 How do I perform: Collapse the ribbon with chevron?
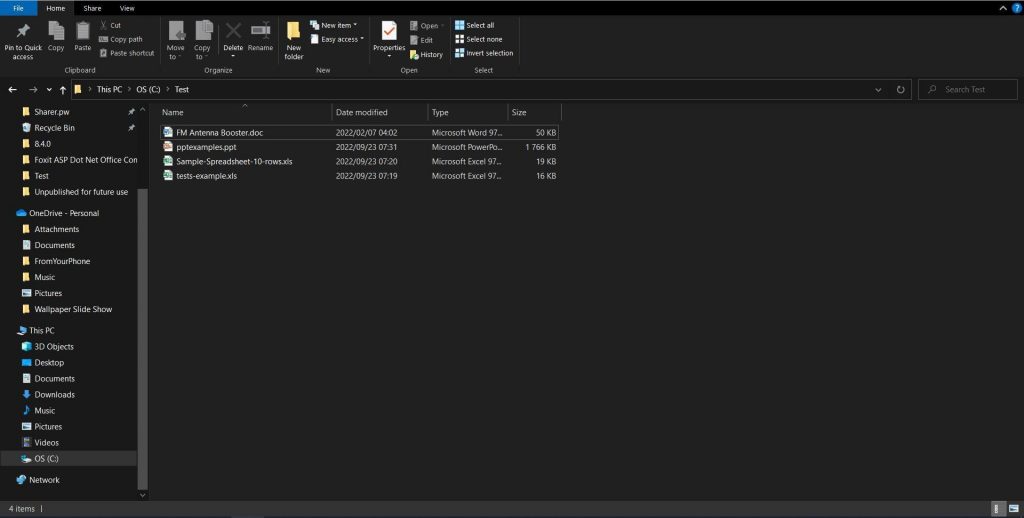pyautogui.click(x=1003, y=8)
